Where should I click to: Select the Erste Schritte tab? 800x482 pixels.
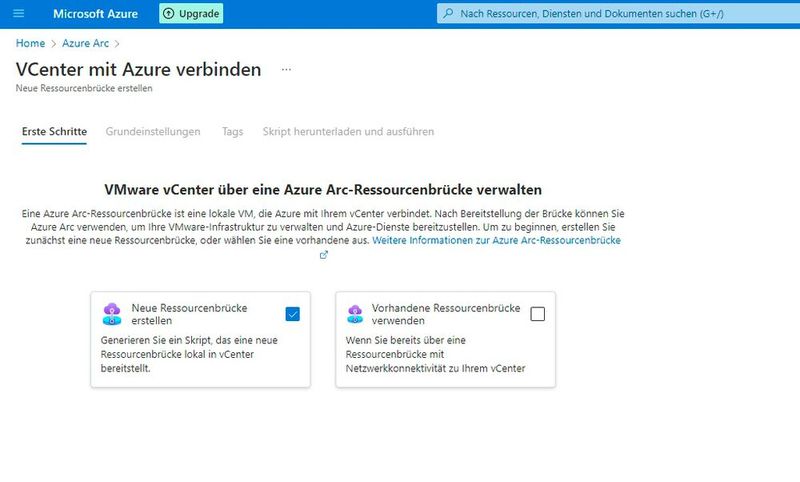tap(54, 132)
